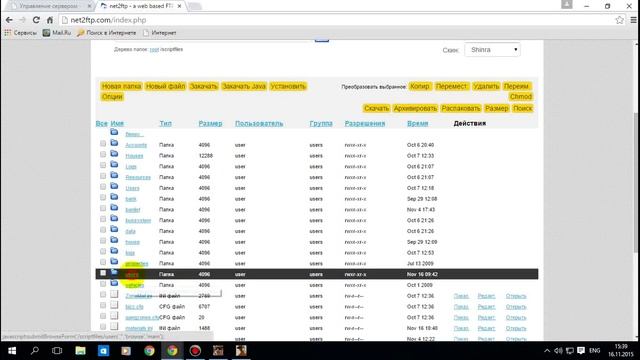Click the Скачать button
This screenshot has width=640, height=360.
[x=376, y=108]
